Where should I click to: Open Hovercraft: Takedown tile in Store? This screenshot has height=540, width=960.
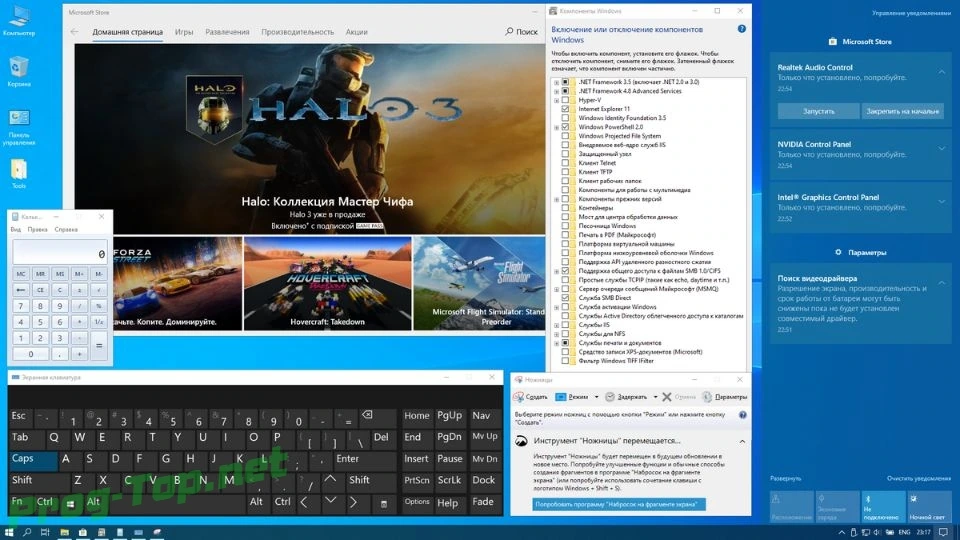pos(328,283)
